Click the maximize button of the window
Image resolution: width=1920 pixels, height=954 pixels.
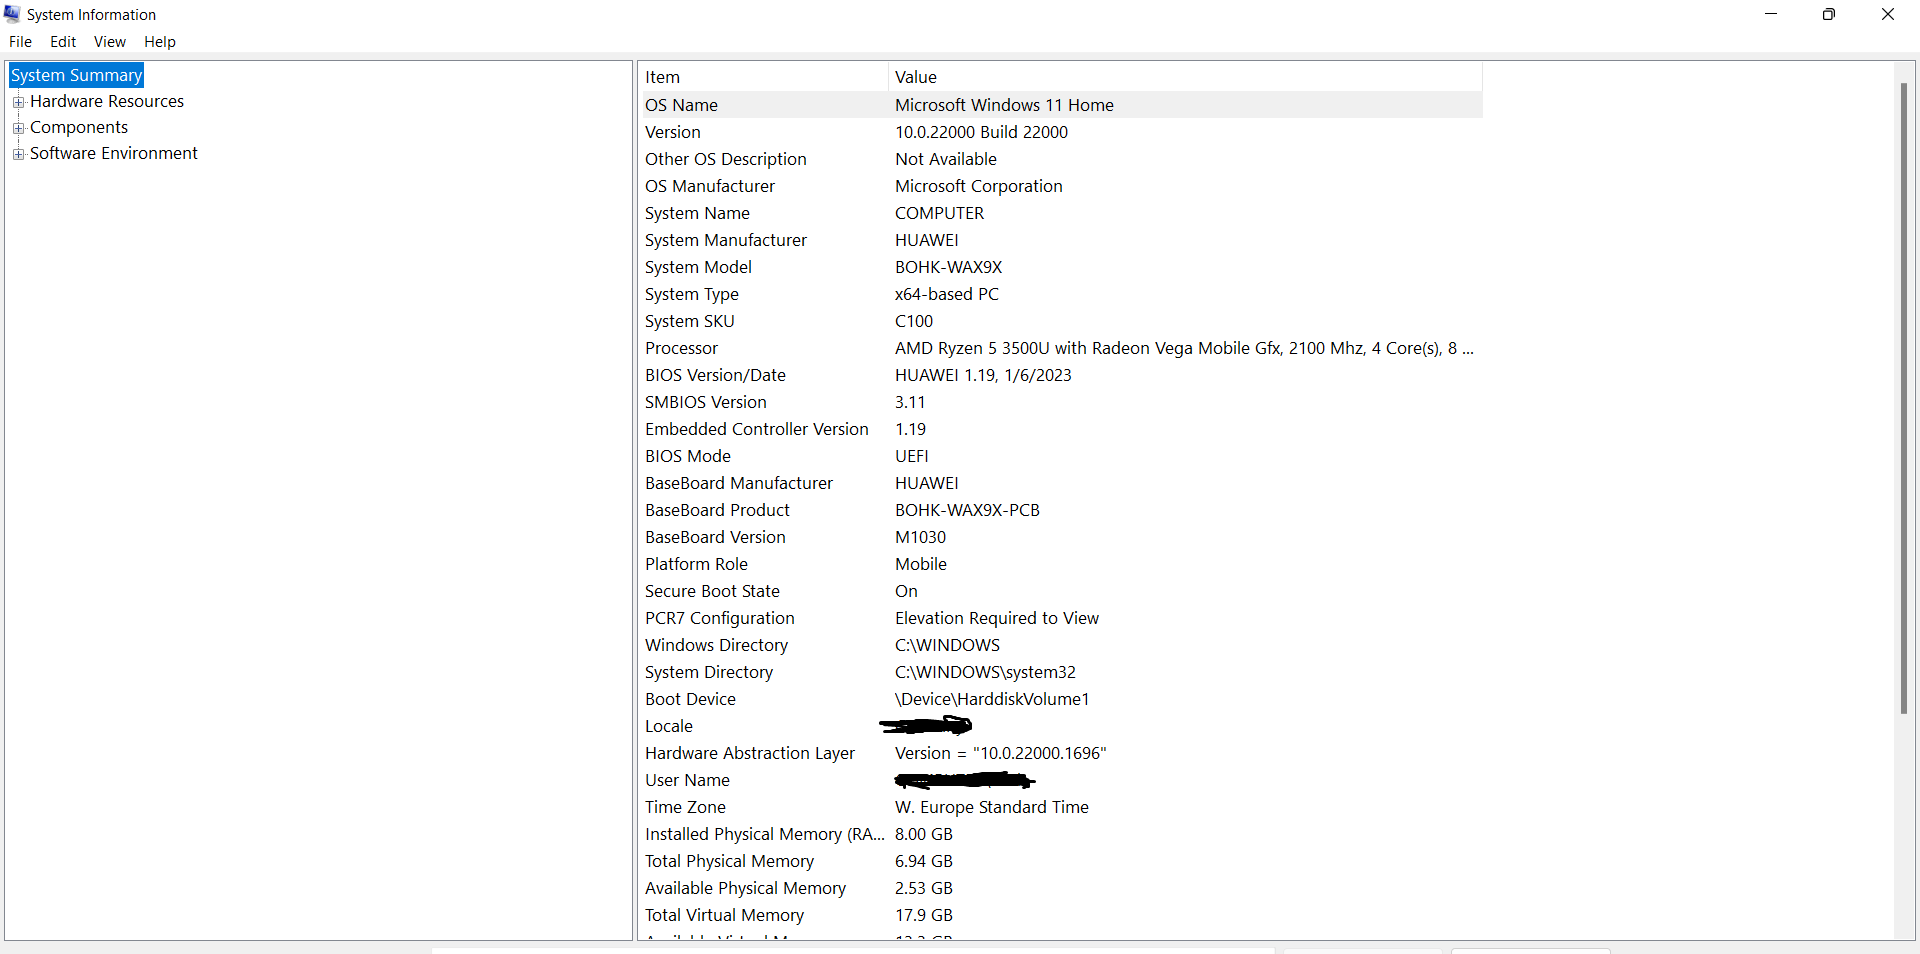coord(1829,14)
